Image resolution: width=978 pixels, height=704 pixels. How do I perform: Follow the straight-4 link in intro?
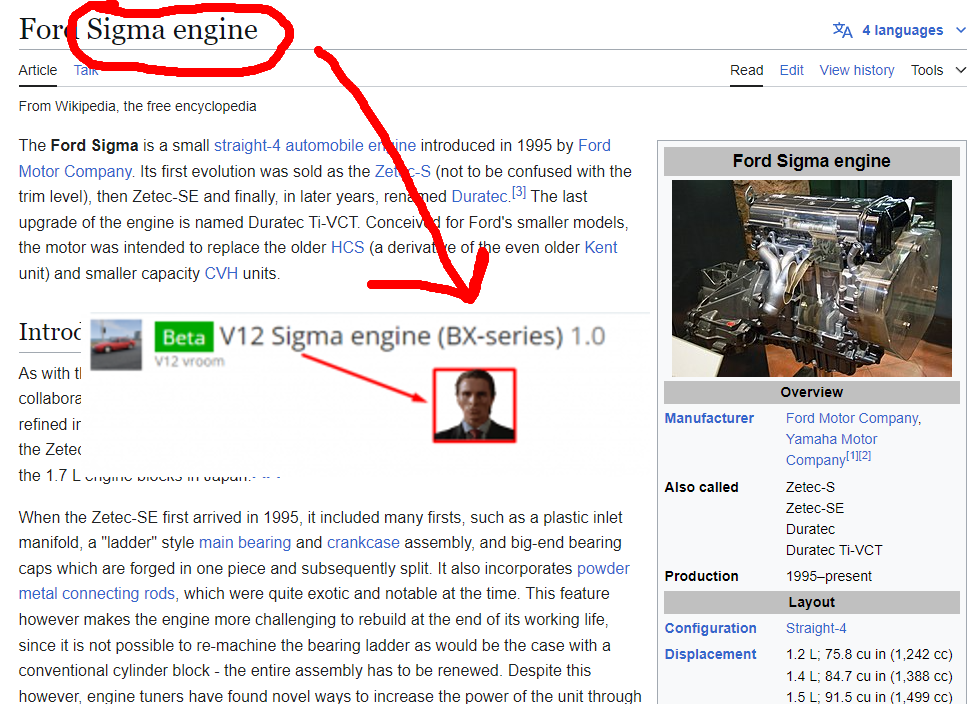coord(247,145)
